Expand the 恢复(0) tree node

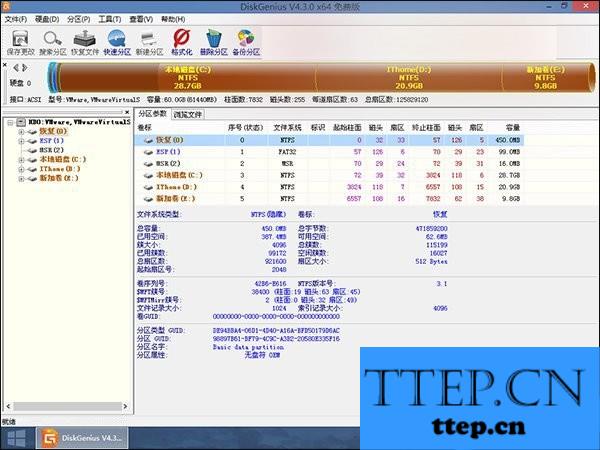[x=21, y=132]
